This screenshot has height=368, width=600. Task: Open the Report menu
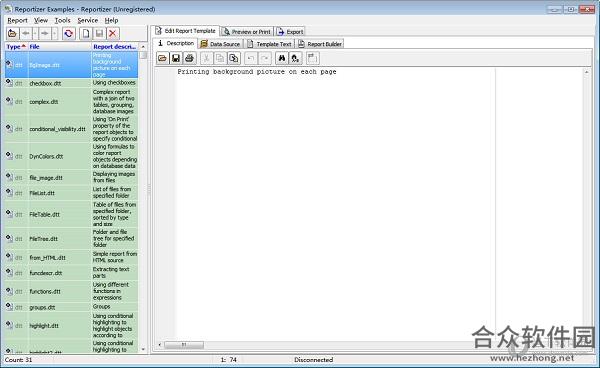[17, 20]
